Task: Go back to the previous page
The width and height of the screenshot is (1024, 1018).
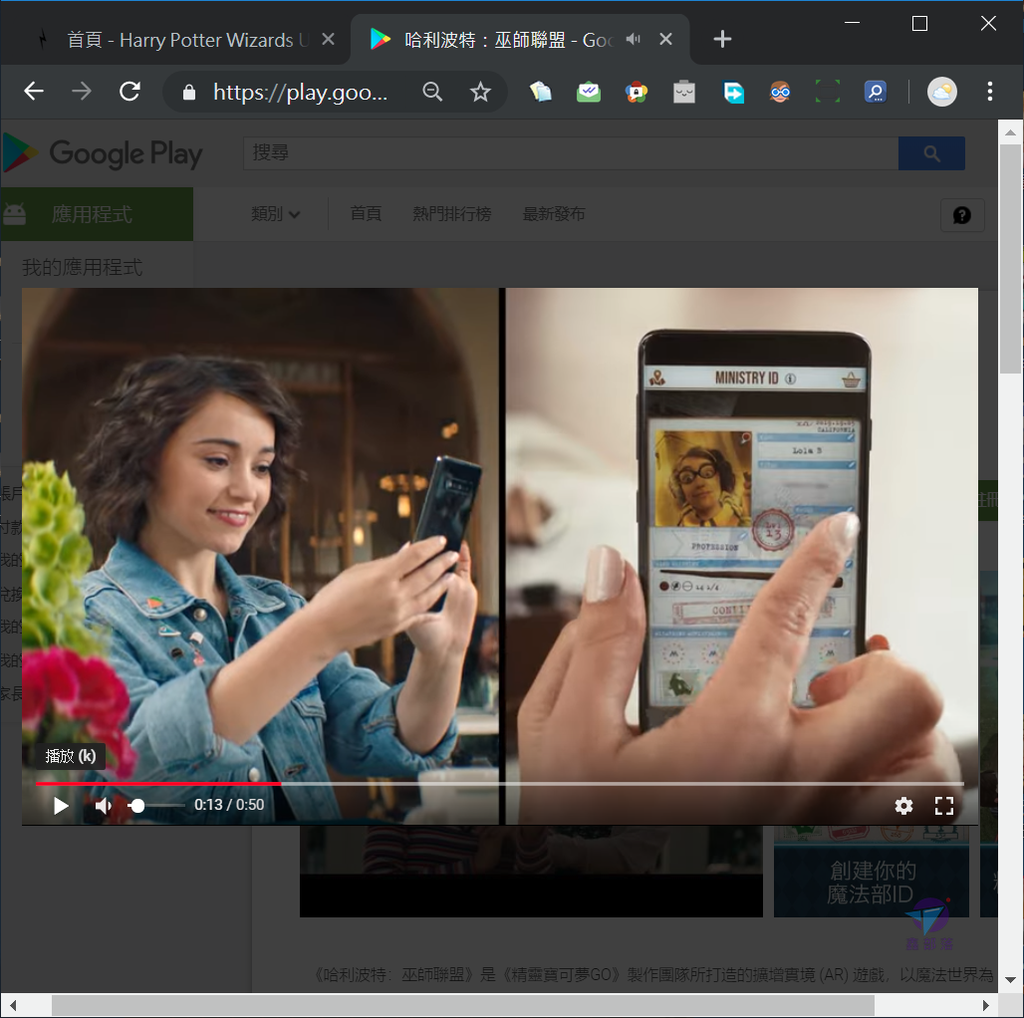Action: (x=33, y=91)
